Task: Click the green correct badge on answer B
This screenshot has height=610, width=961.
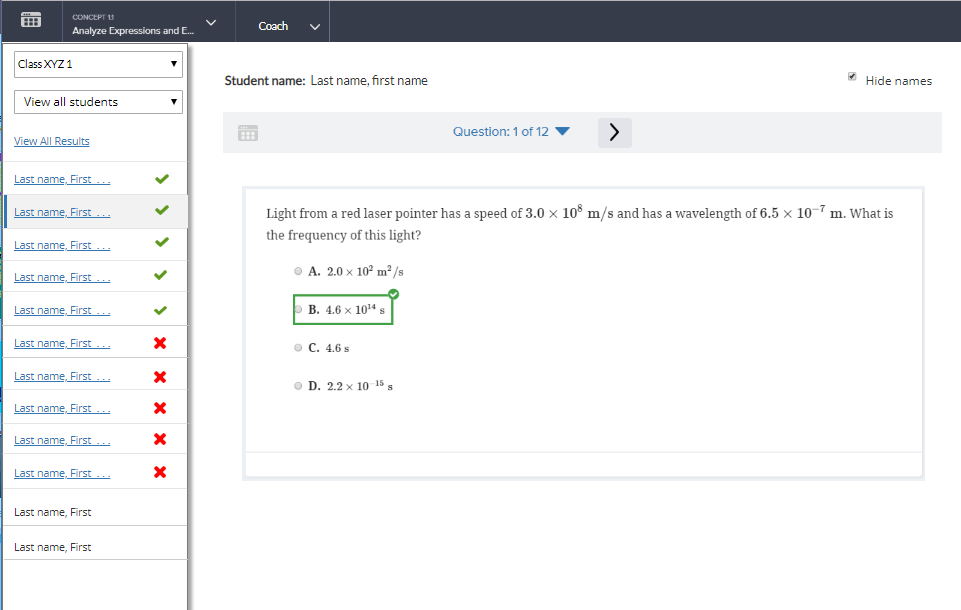Action: [393, 294]
